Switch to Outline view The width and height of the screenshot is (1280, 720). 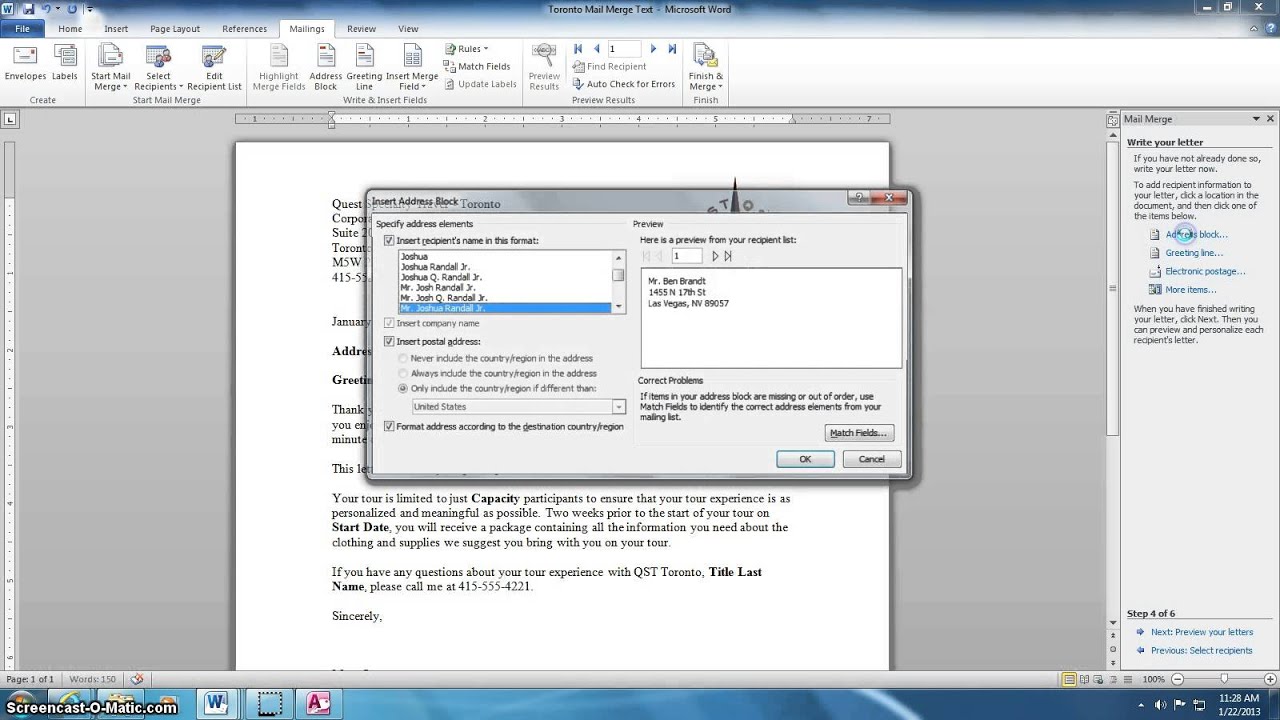[x=1113, y=679]
